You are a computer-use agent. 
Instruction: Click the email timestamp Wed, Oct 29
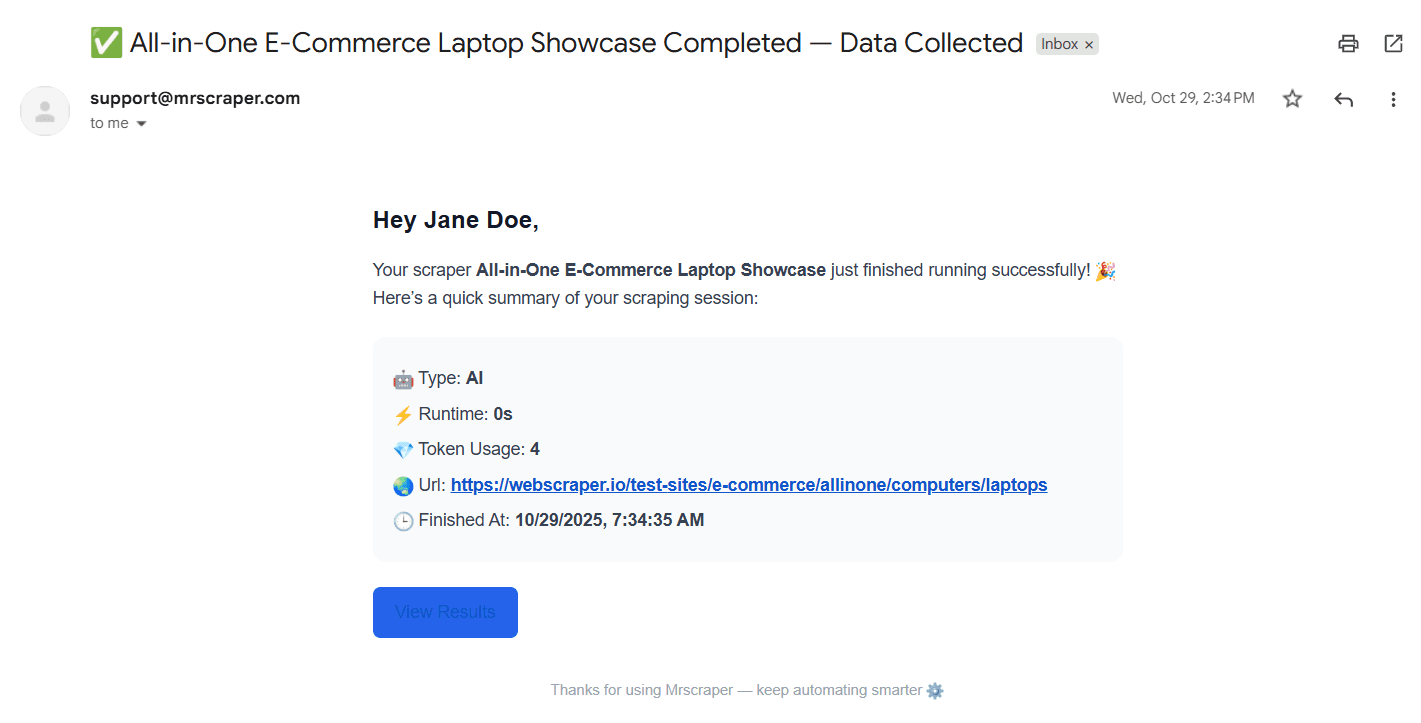point(1183,98)
